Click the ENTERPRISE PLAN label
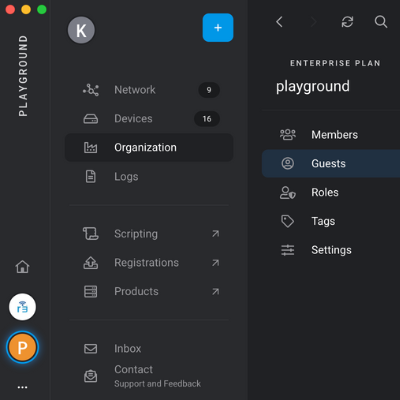The height and width of the screenshot is (400, 400). point(335,63)
